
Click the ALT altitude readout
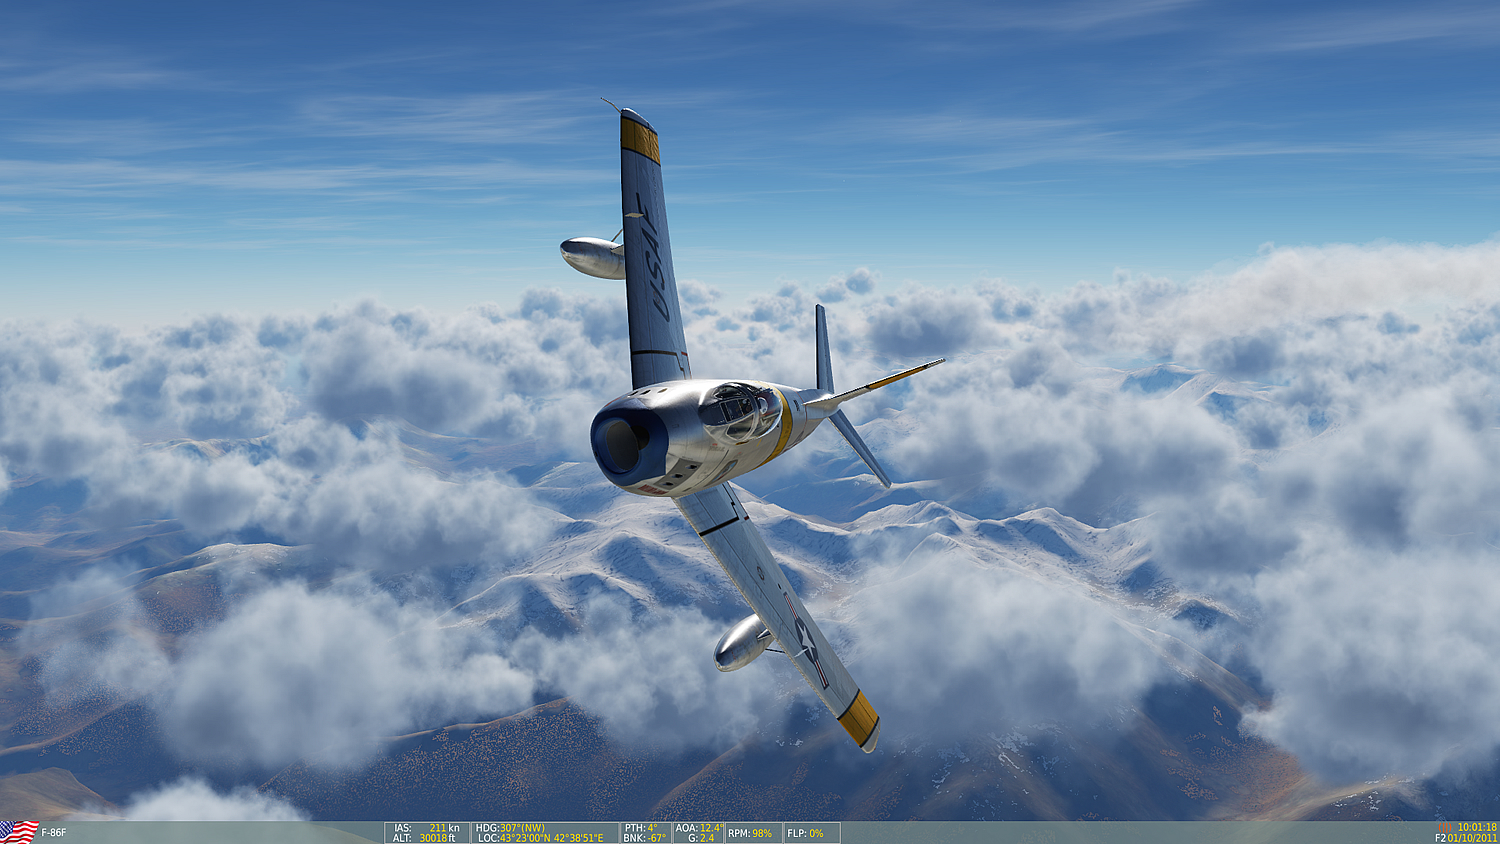tap(427, 838)
